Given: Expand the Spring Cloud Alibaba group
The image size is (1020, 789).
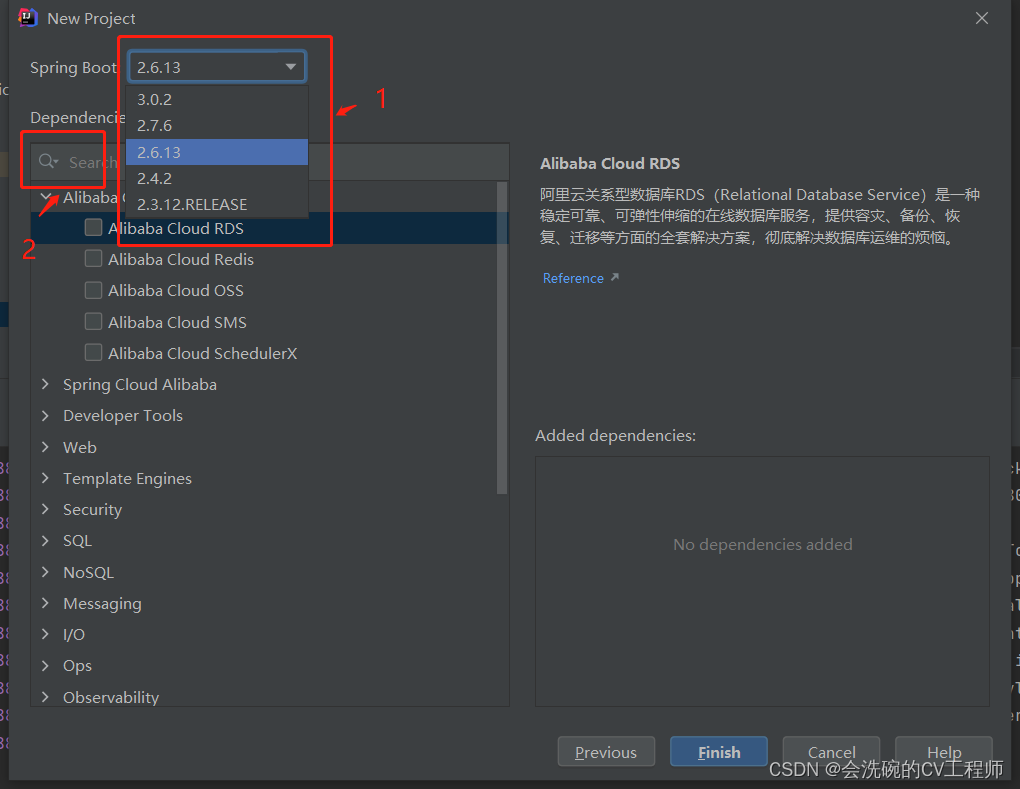Looking at the screenshot, I should 46,384.
